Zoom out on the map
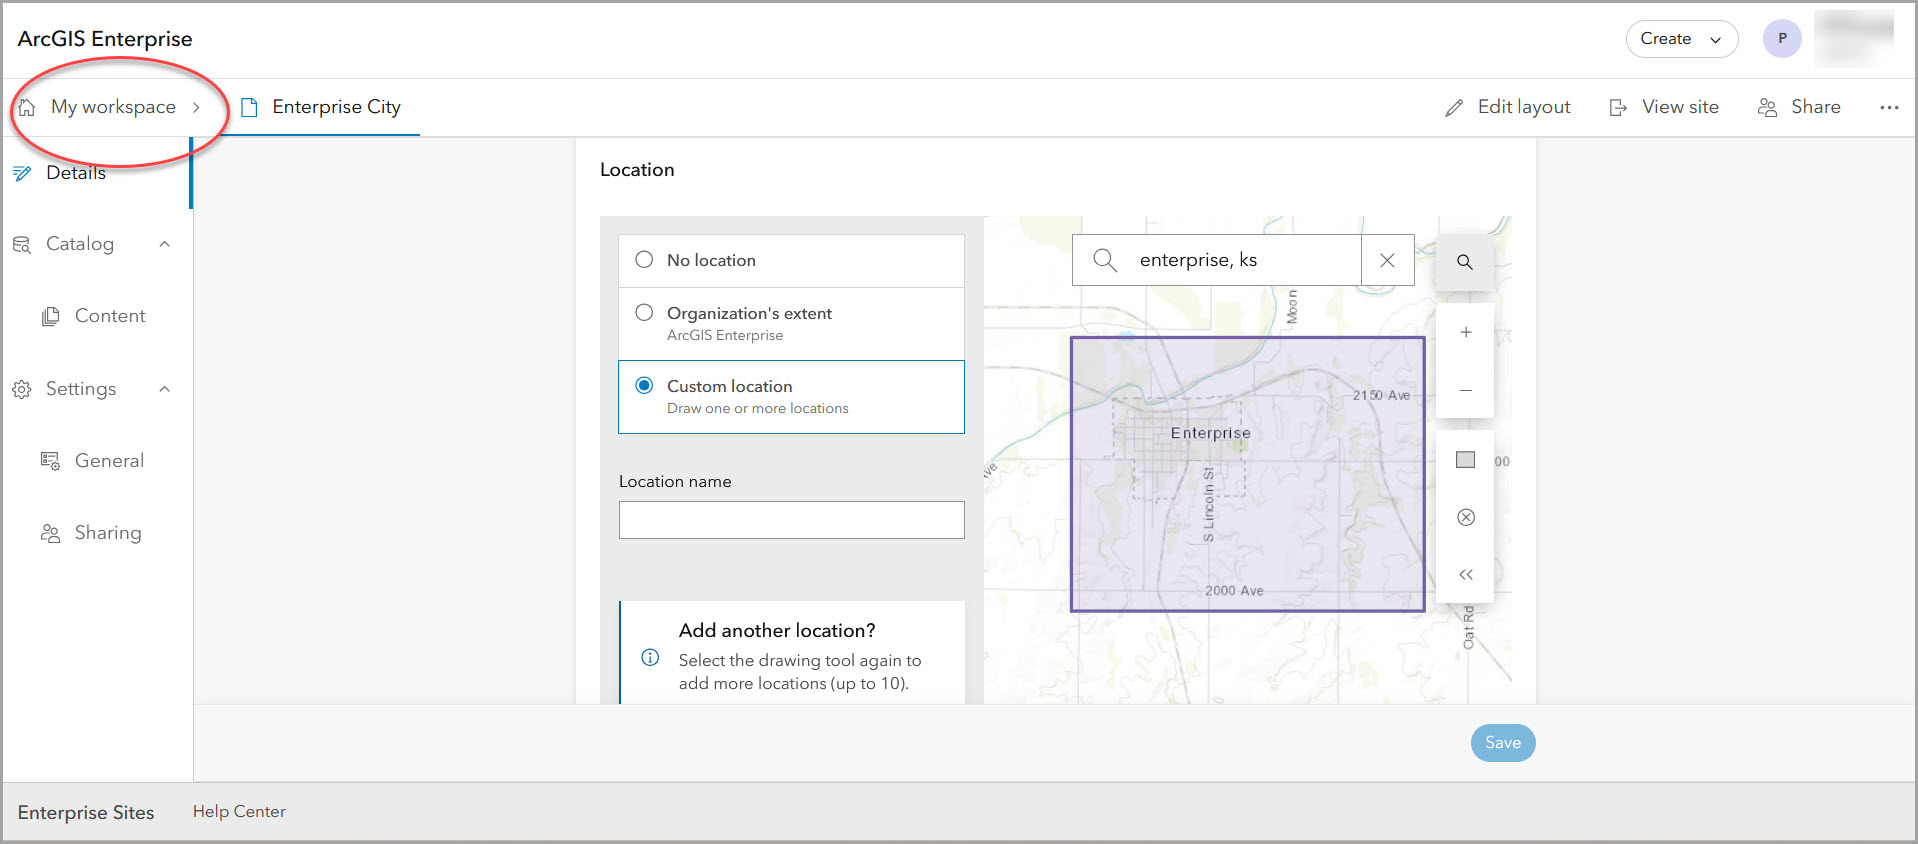Viewport: 1918px width, 844px height. coord(1465,390)
